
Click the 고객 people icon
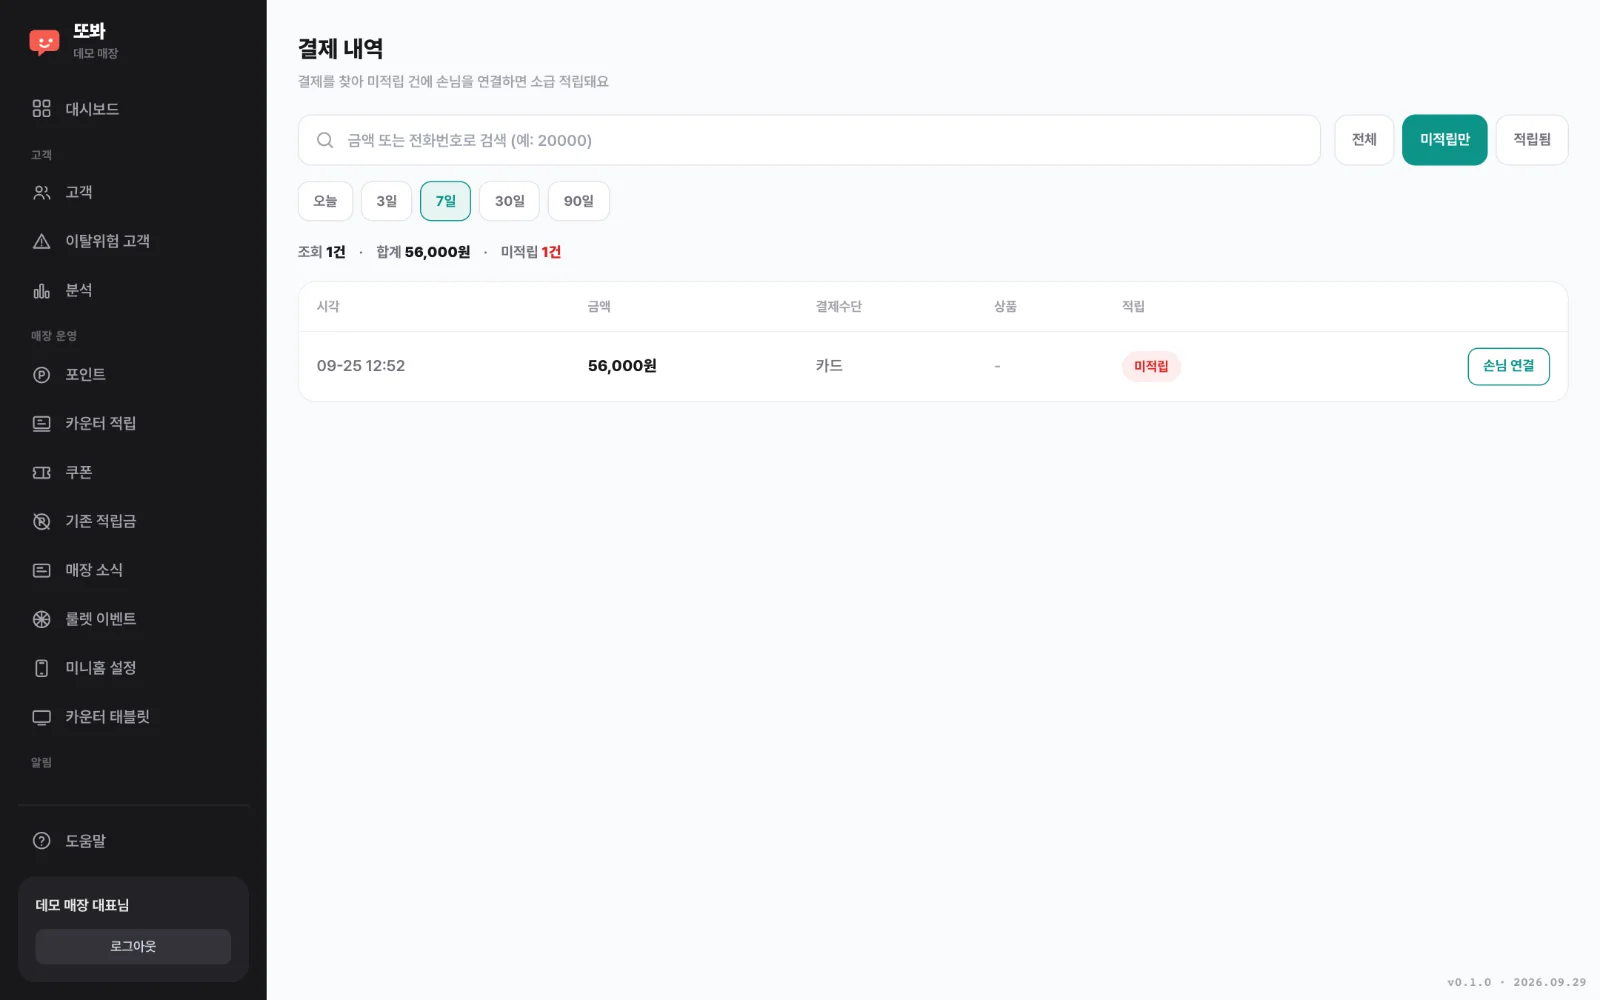[x=41, y=192]
